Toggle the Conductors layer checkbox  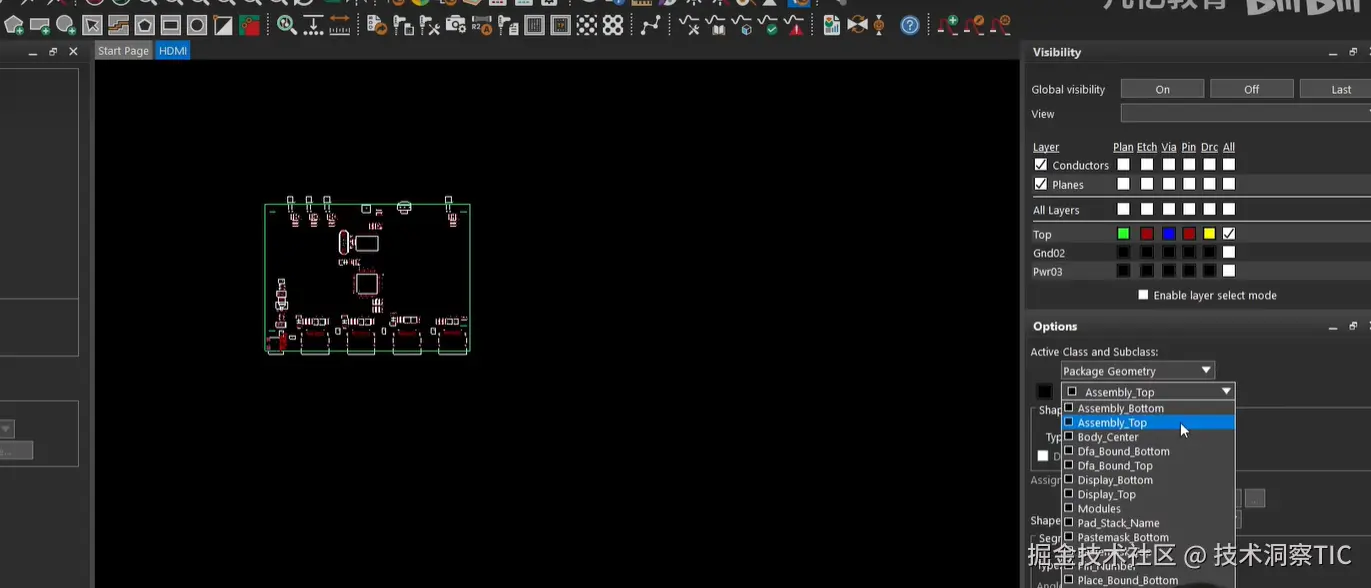(1040, 165)
